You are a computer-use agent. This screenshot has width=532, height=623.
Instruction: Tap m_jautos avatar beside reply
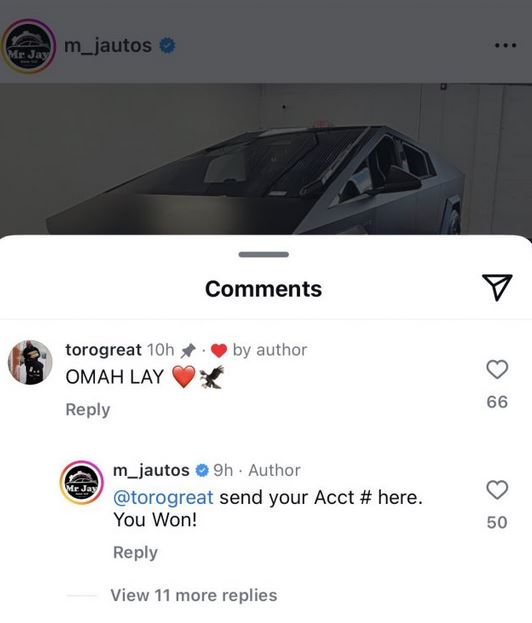[81, 482]
